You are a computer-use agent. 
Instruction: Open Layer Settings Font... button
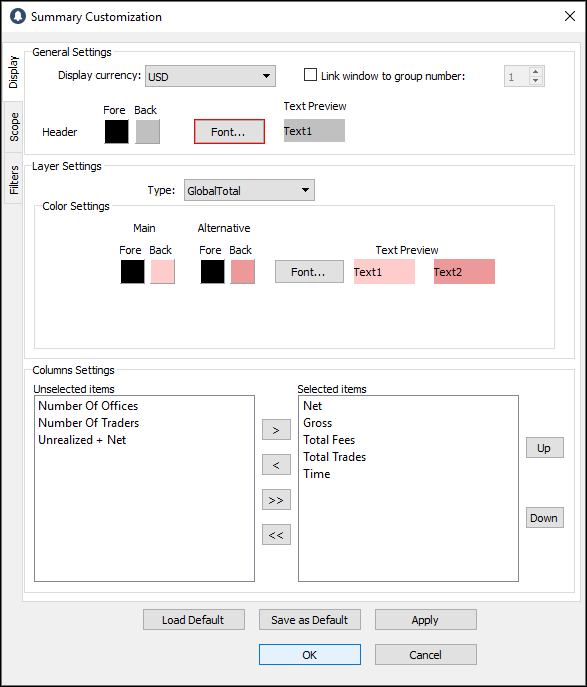point(309,272)
